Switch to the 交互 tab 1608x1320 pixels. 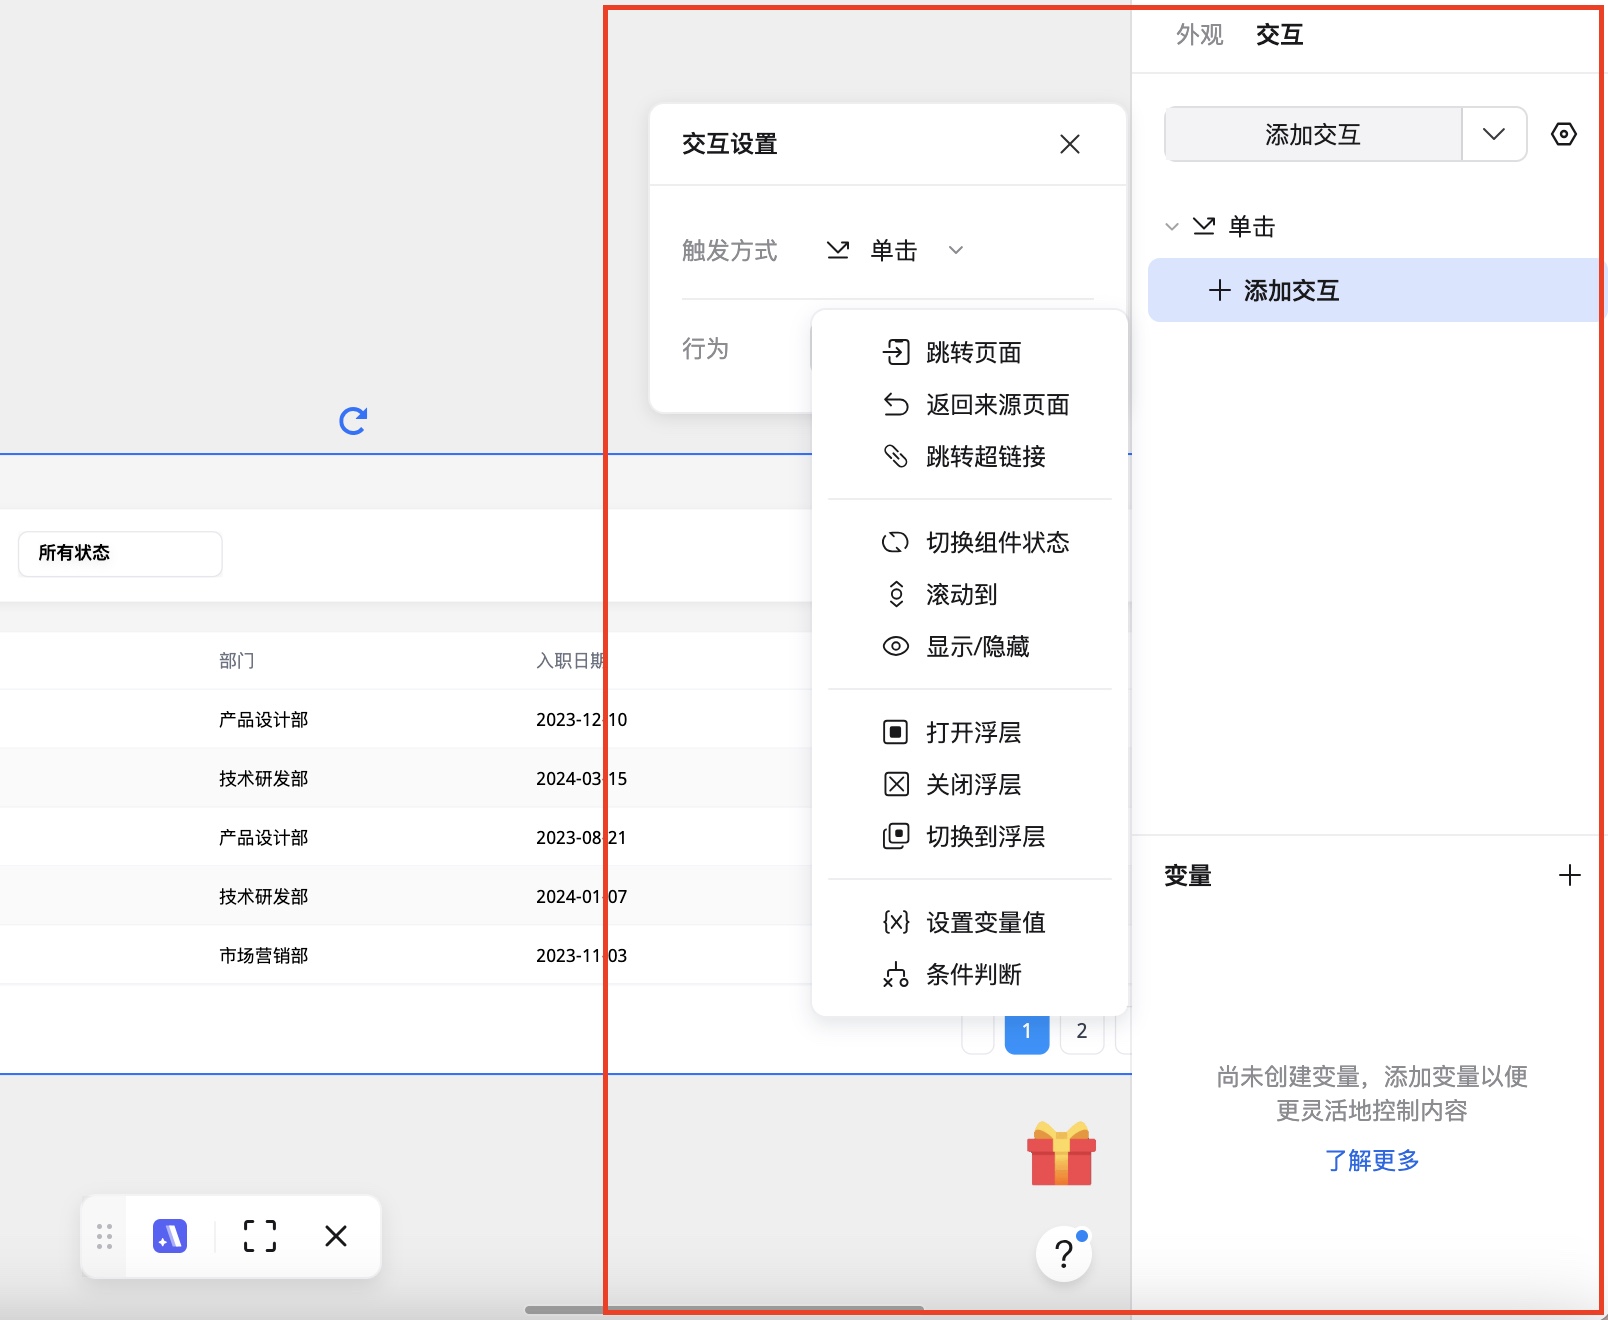pyautogui.click(x=1280, y=35)
